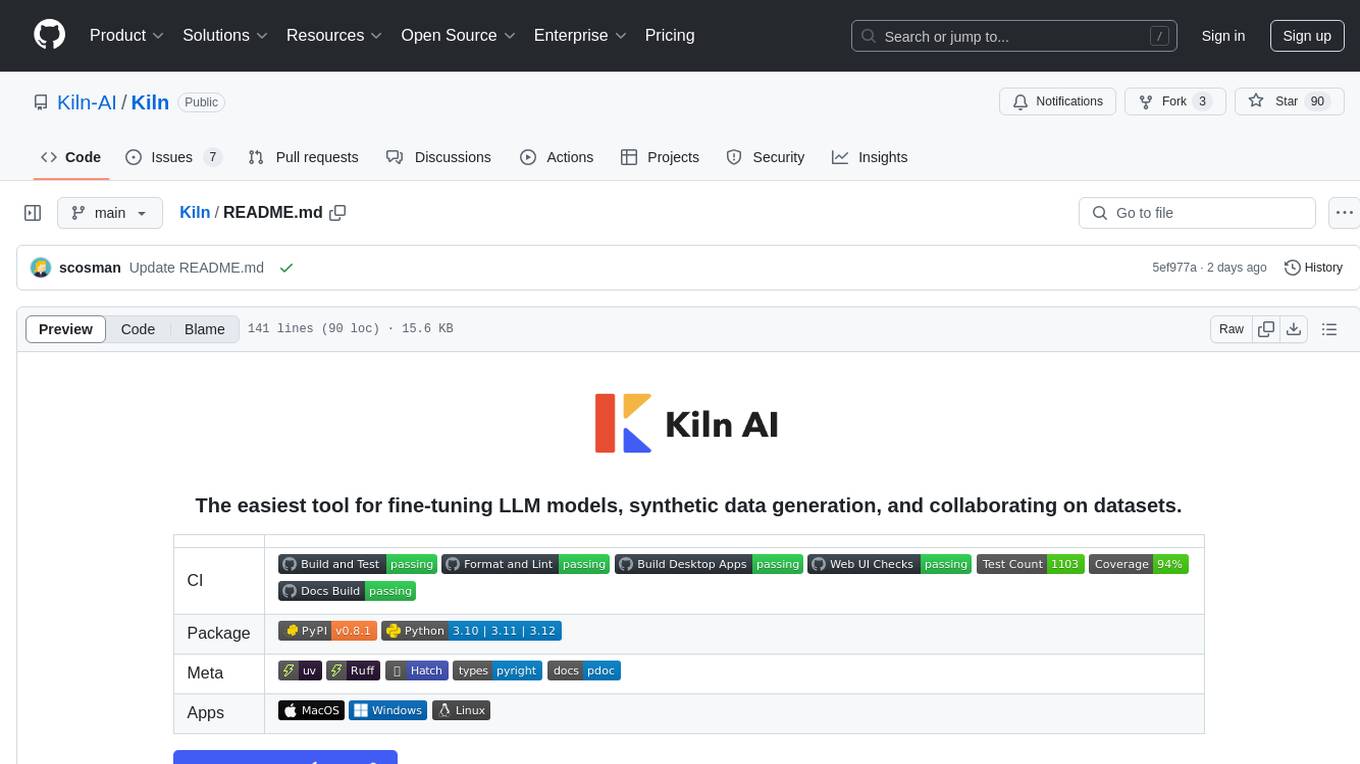Select the Preview view
This screenshot has height=764, width=1360.
(x=66, y=329)
